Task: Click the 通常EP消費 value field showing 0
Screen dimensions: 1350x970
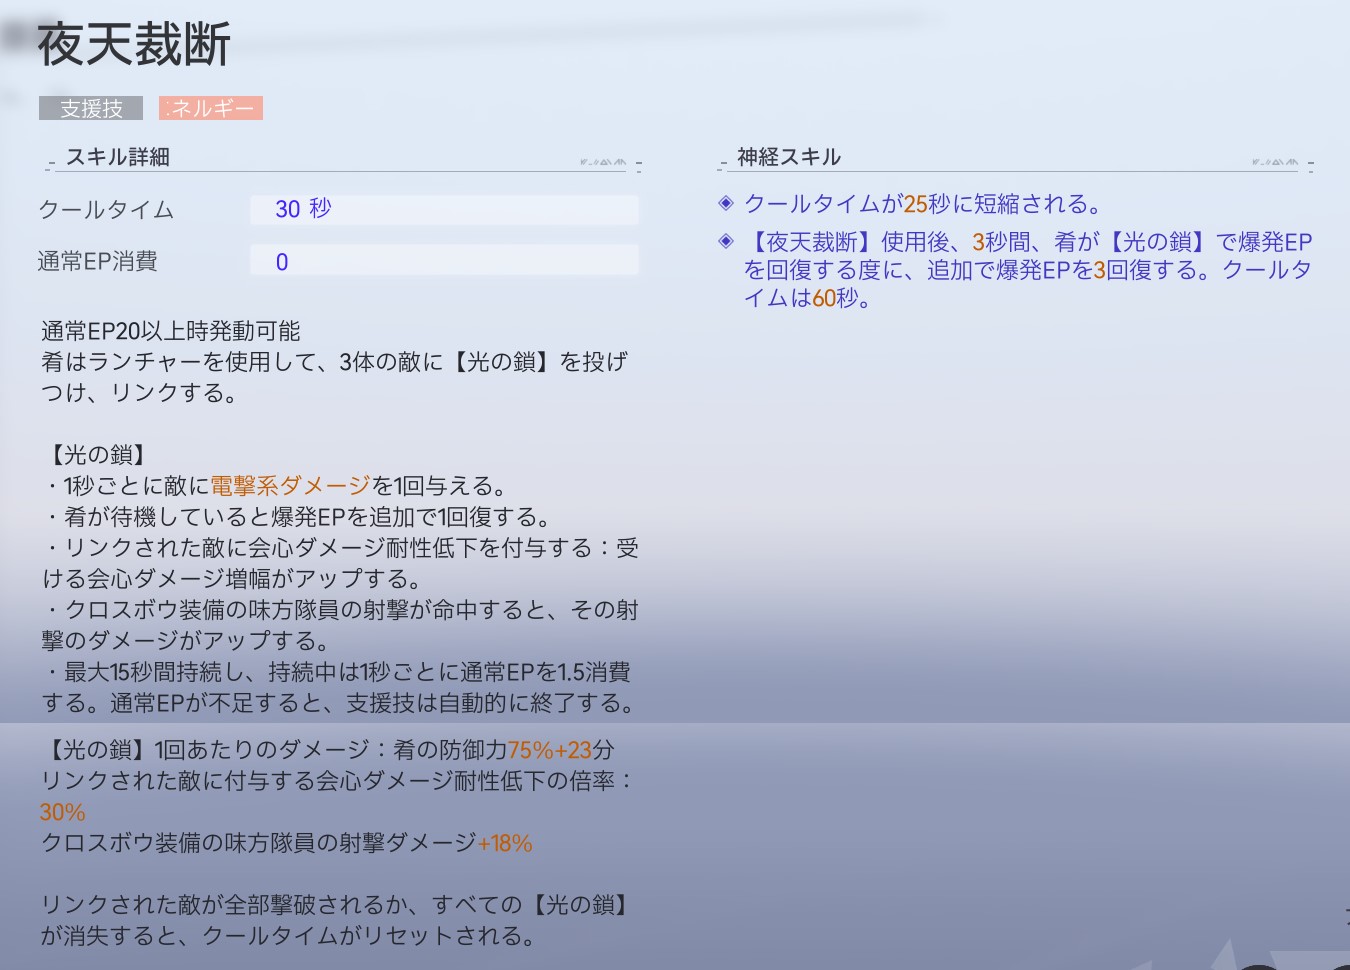Action: pos(443,261)
